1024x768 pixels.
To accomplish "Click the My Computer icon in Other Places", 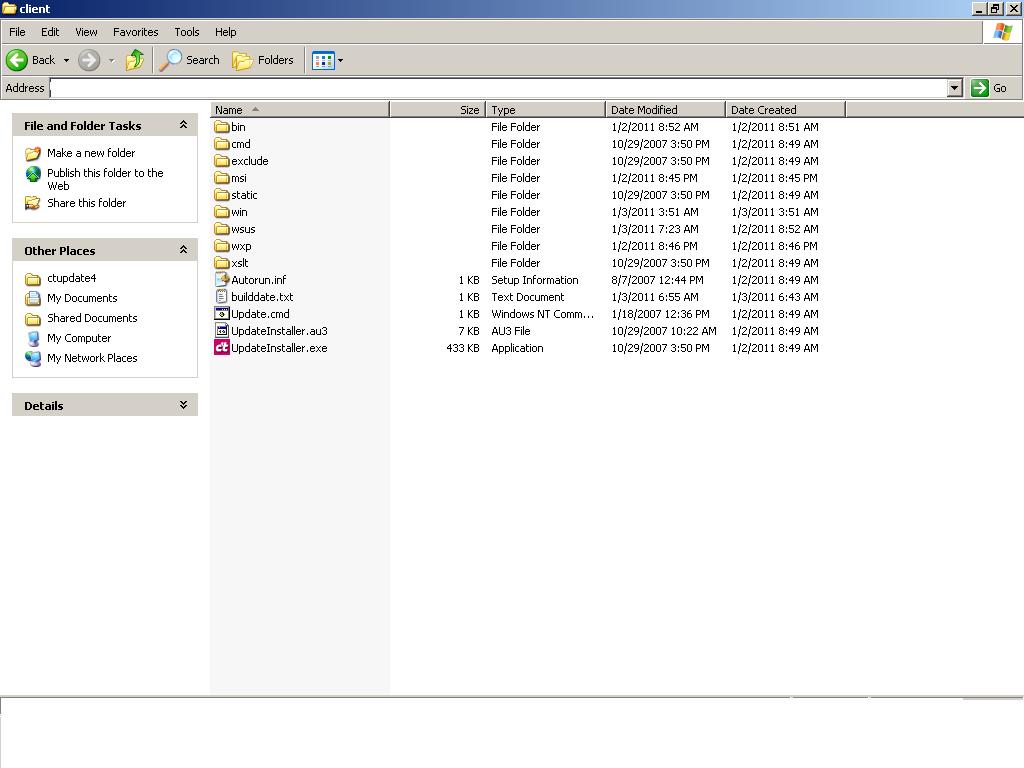I will tap(33, 338).
